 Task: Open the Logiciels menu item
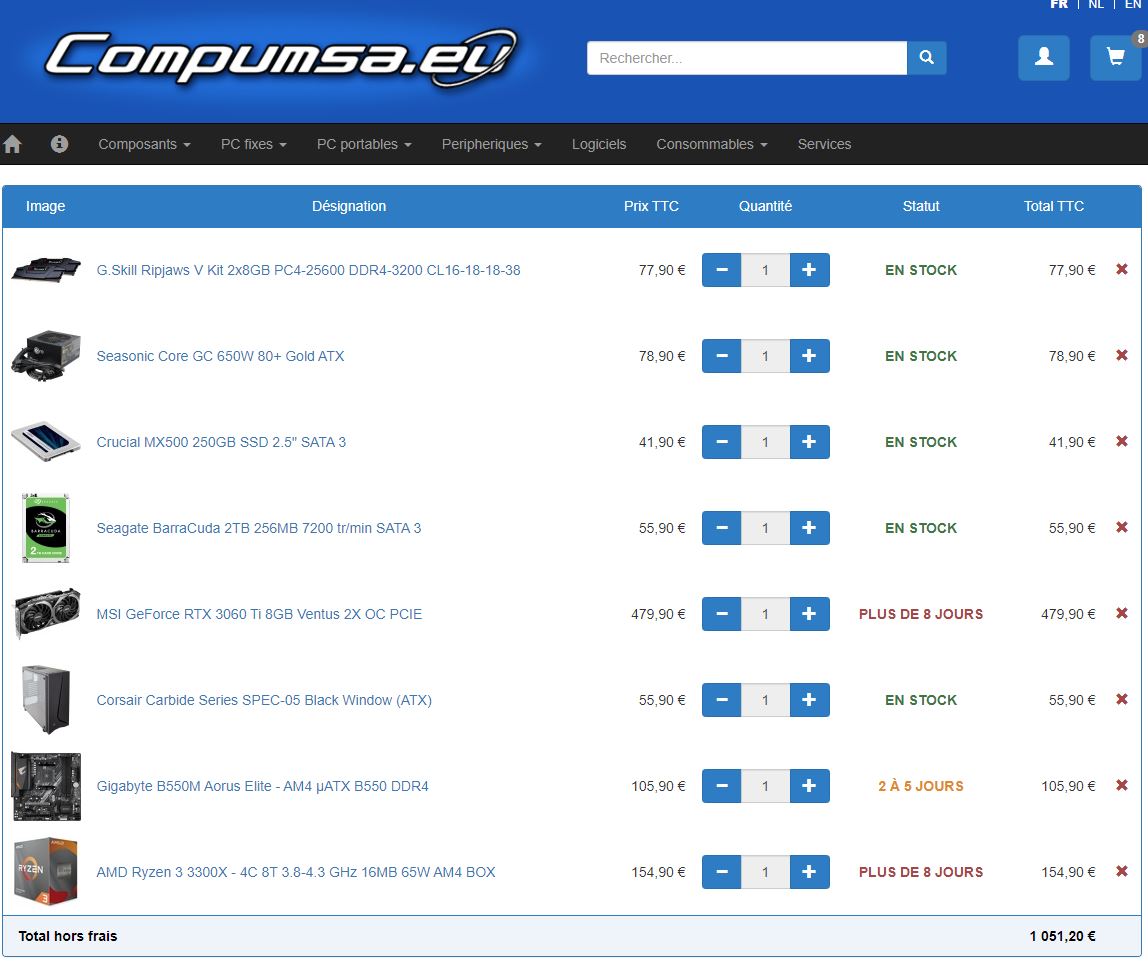tap(599, 144)
